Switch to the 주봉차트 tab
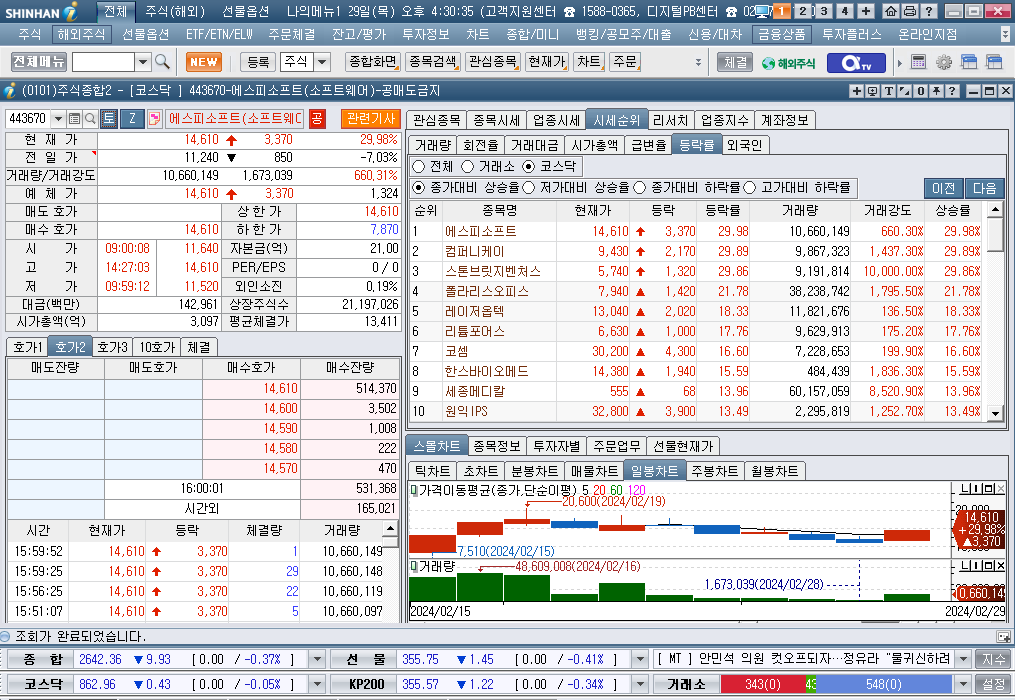This screenshot has height=700, width=1015. pos(714,471)
